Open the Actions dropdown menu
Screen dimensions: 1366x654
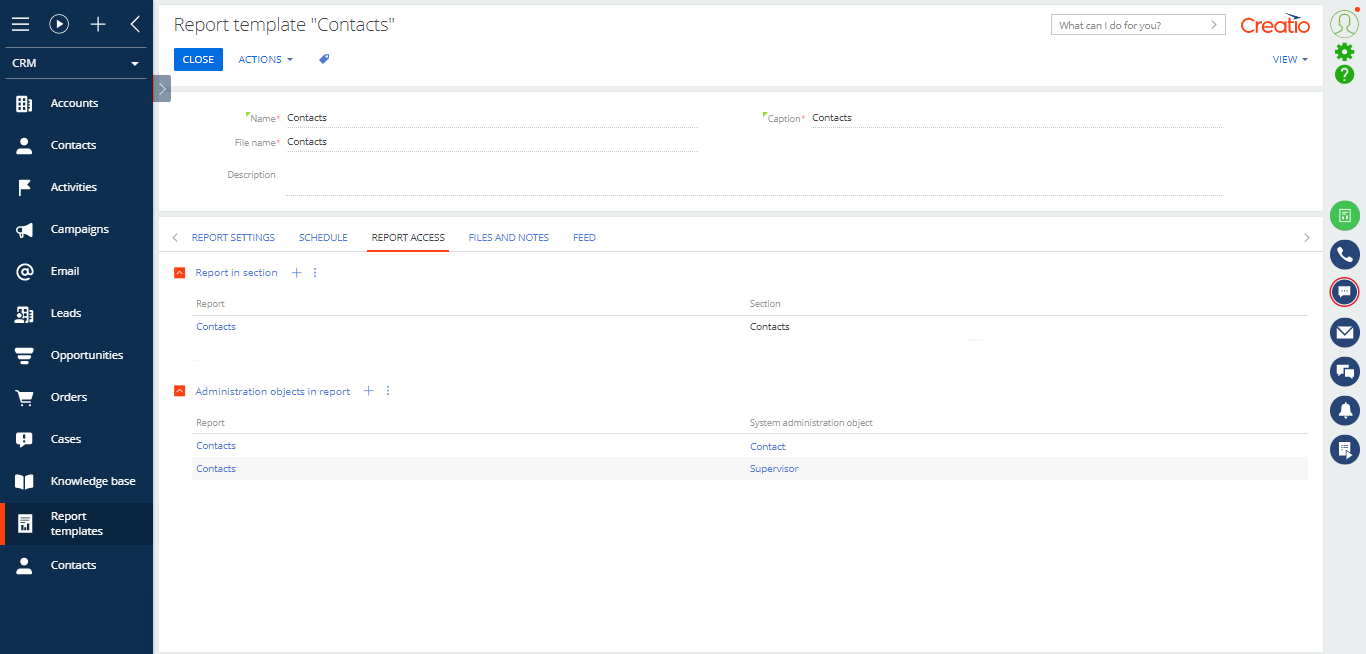point(264,59)
